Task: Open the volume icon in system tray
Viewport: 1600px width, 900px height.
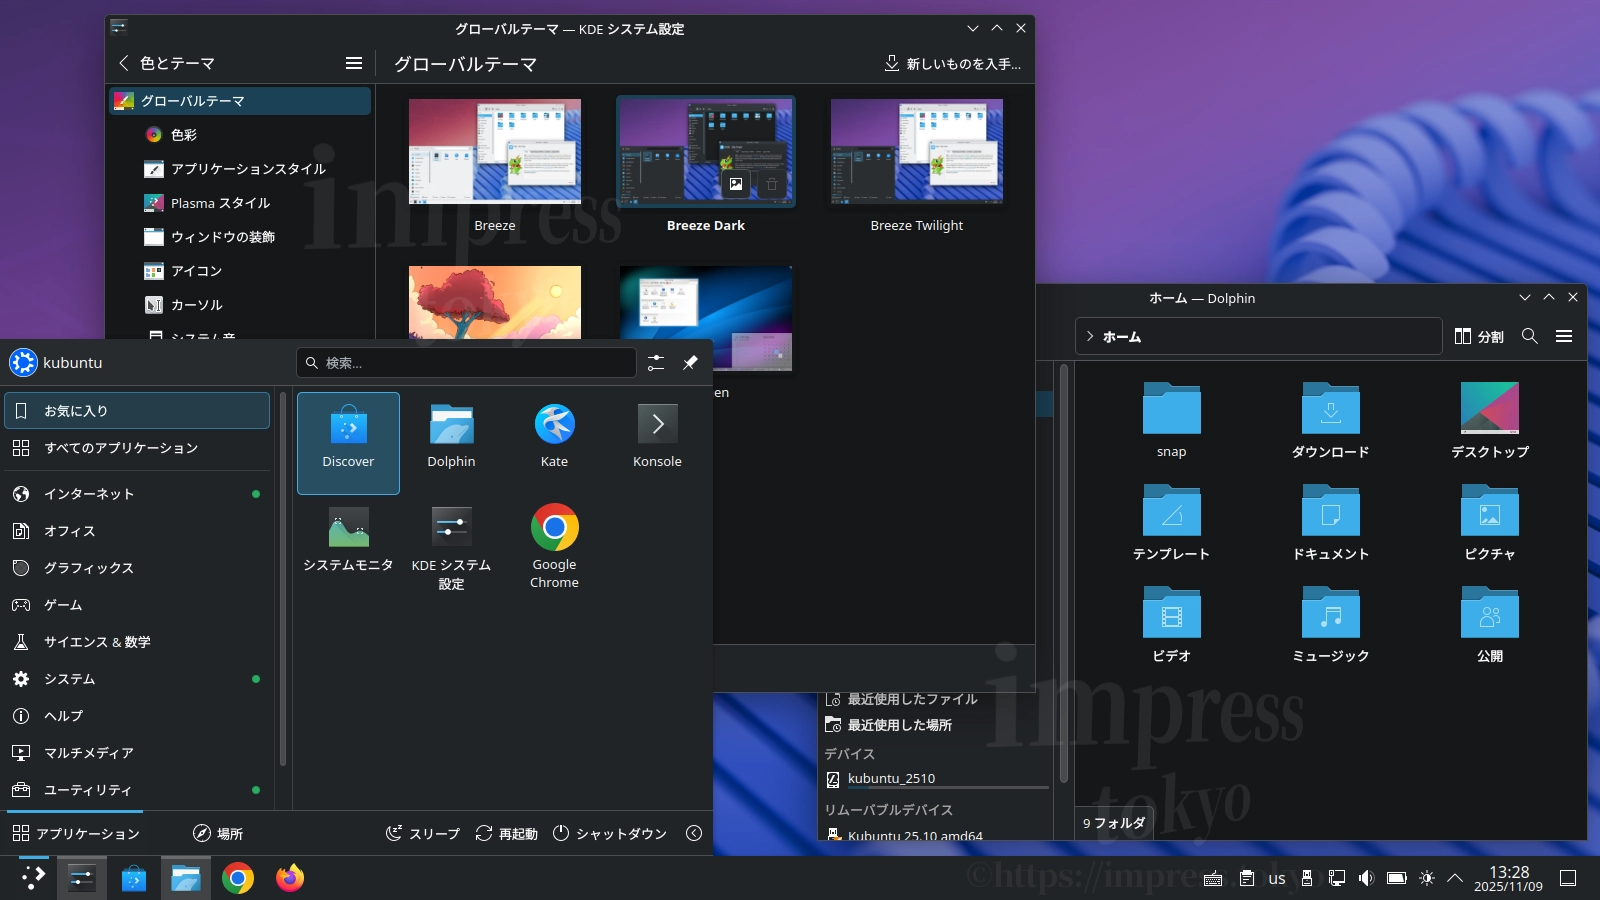Action: (1367, 878)
